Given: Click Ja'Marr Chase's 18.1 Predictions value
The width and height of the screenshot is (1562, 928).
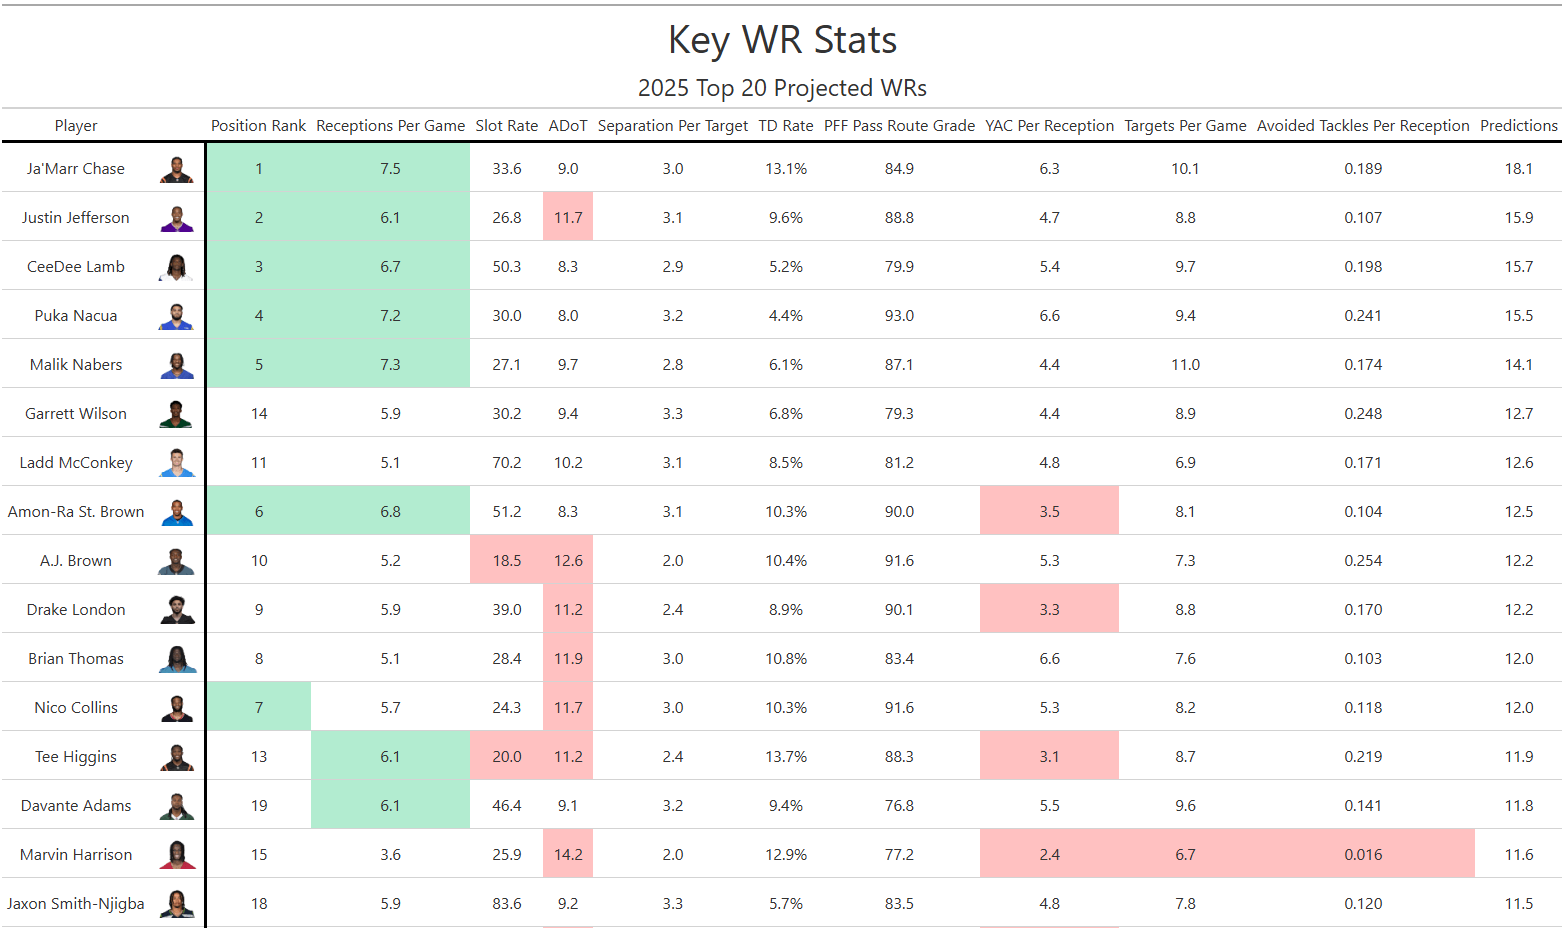Looking at the screenshot, I should 1518,169.
